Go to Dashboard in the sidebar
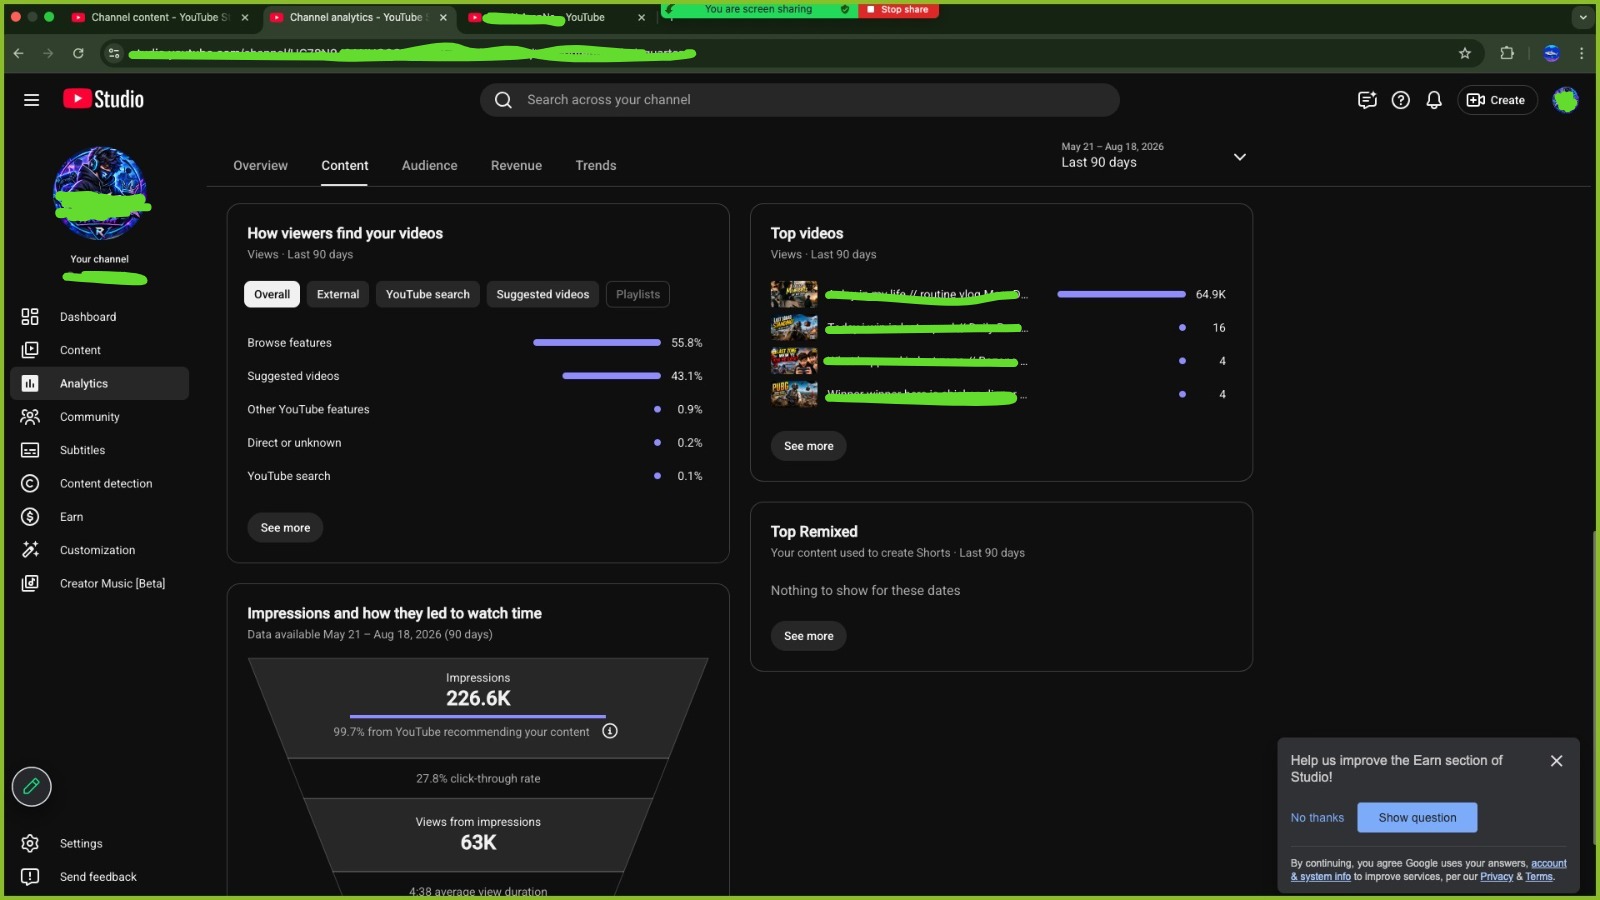Image resolution: width=1600 pixels, height=900 pixels. click(x=99, y=317)
